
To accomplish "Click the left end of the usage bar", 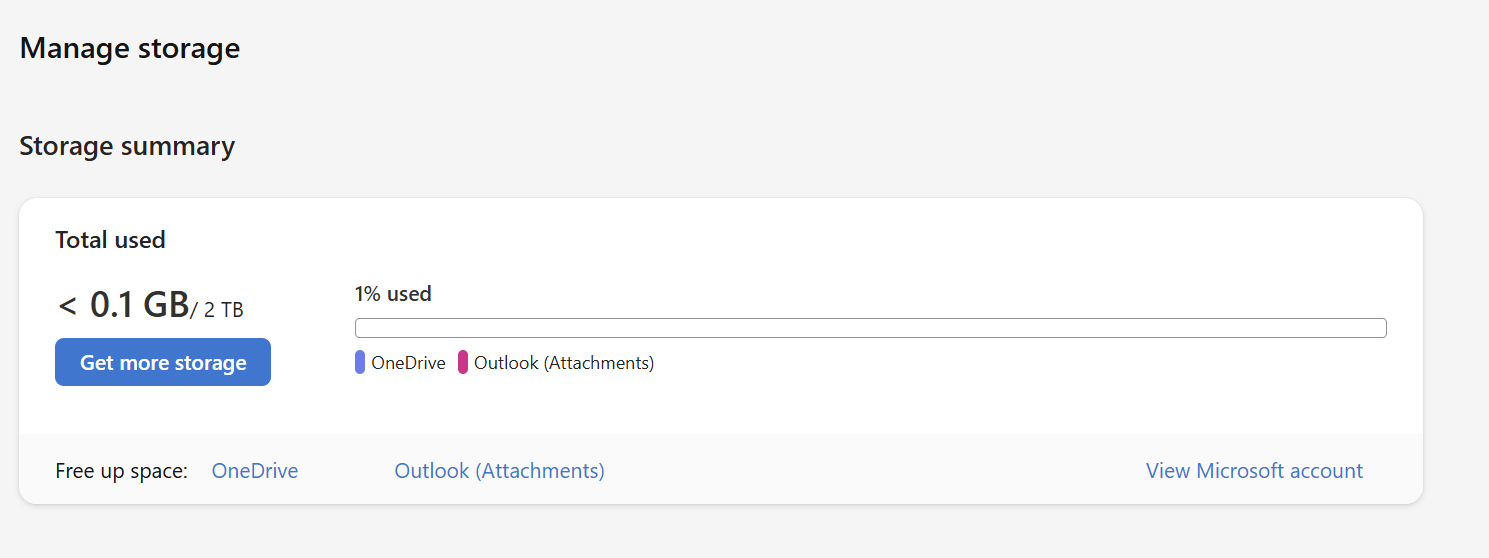I will pyautogui.click(x=359, y=328).
